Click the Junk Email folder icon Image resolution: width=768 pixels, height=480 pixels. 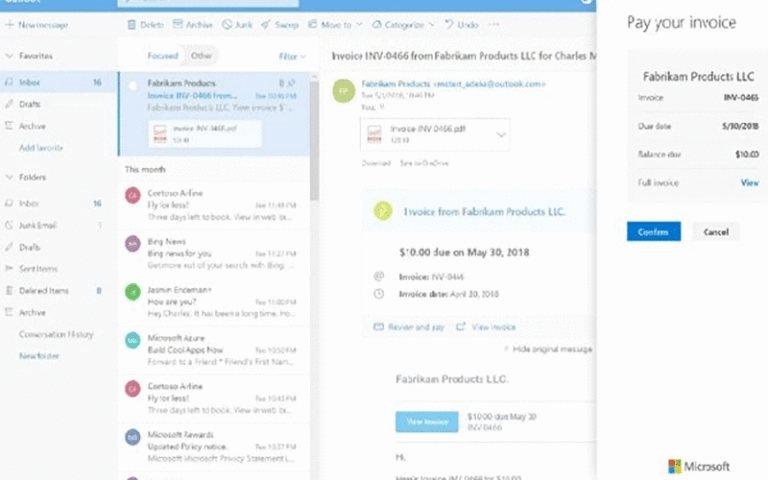[x=9, y=225]
